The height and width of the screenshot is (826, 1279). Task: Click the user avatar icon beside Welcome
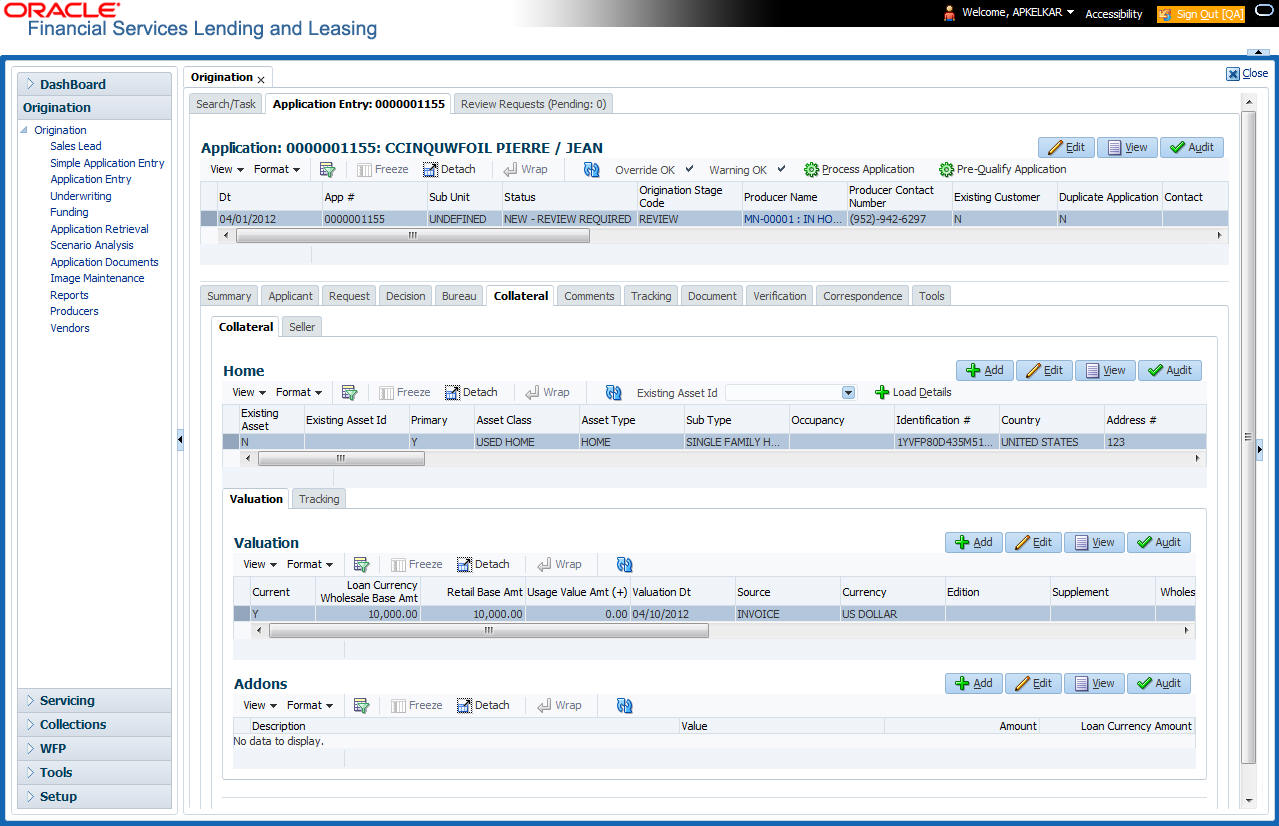click(x=949, y=13)
